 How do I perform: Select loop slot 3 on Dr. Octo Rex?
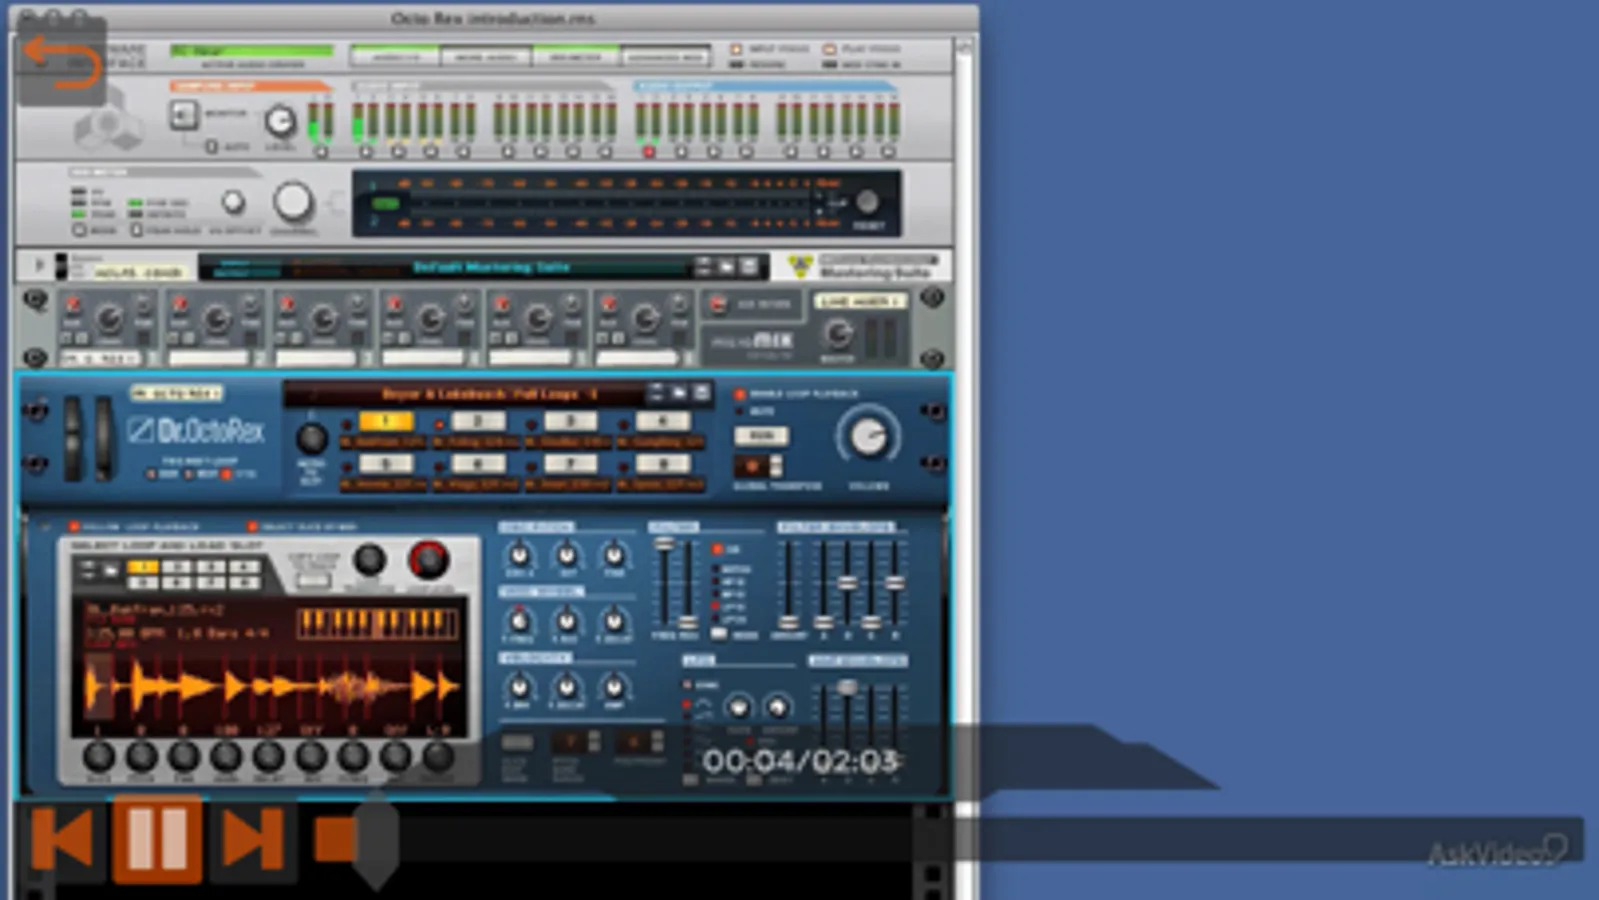[x=570, y=421]
